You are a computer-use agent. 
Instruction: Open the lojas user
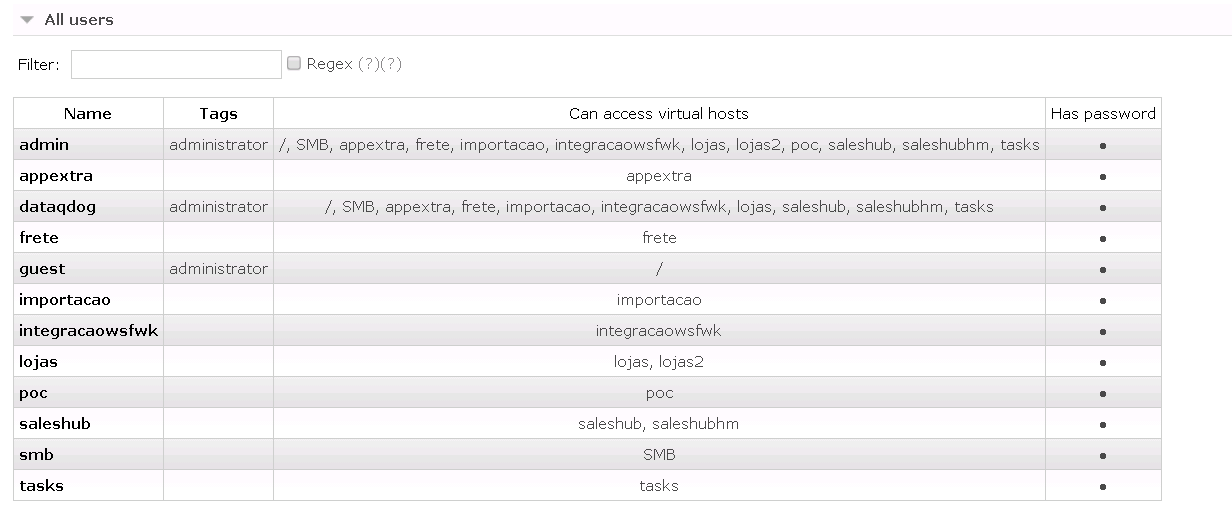(38, 361)
